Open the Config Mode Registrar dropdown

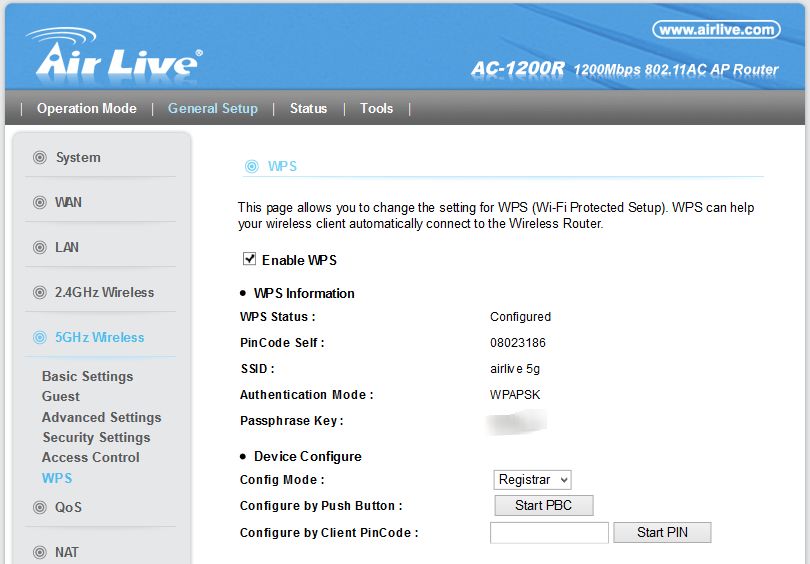point(532,480)
